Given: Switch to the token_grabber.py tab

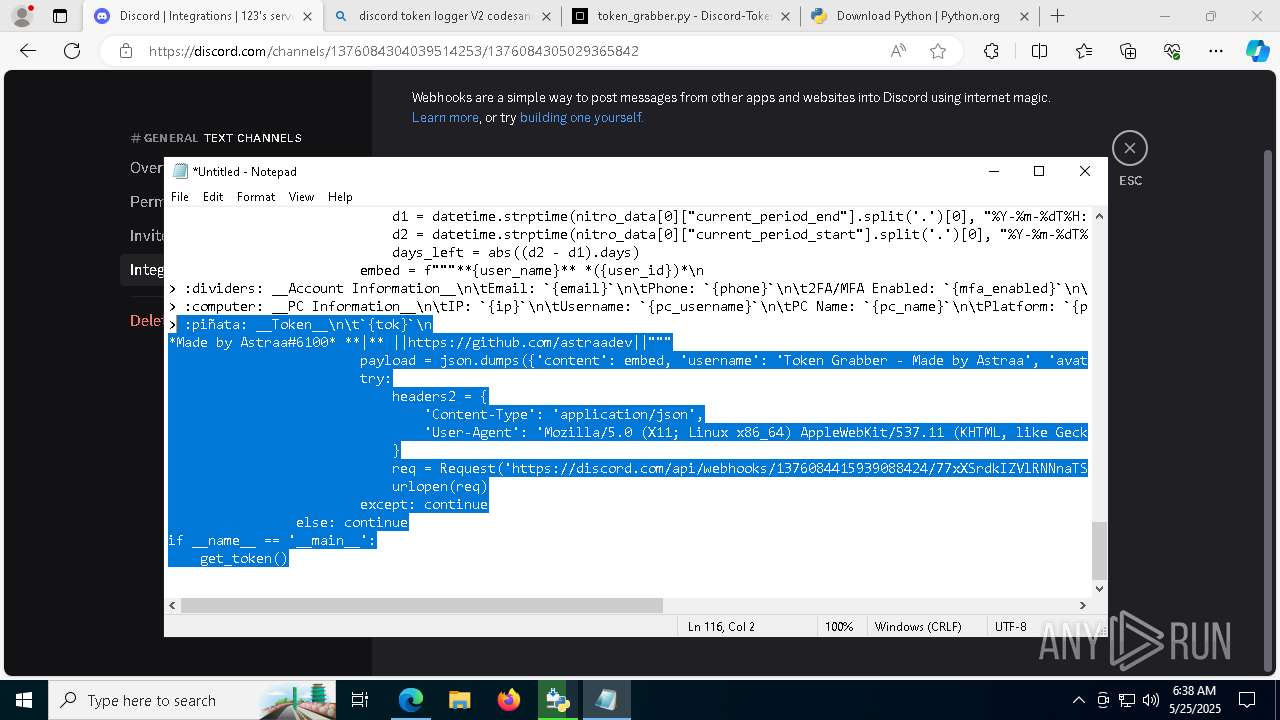Looking at the screenshot, I should click(x=681, y=16).
